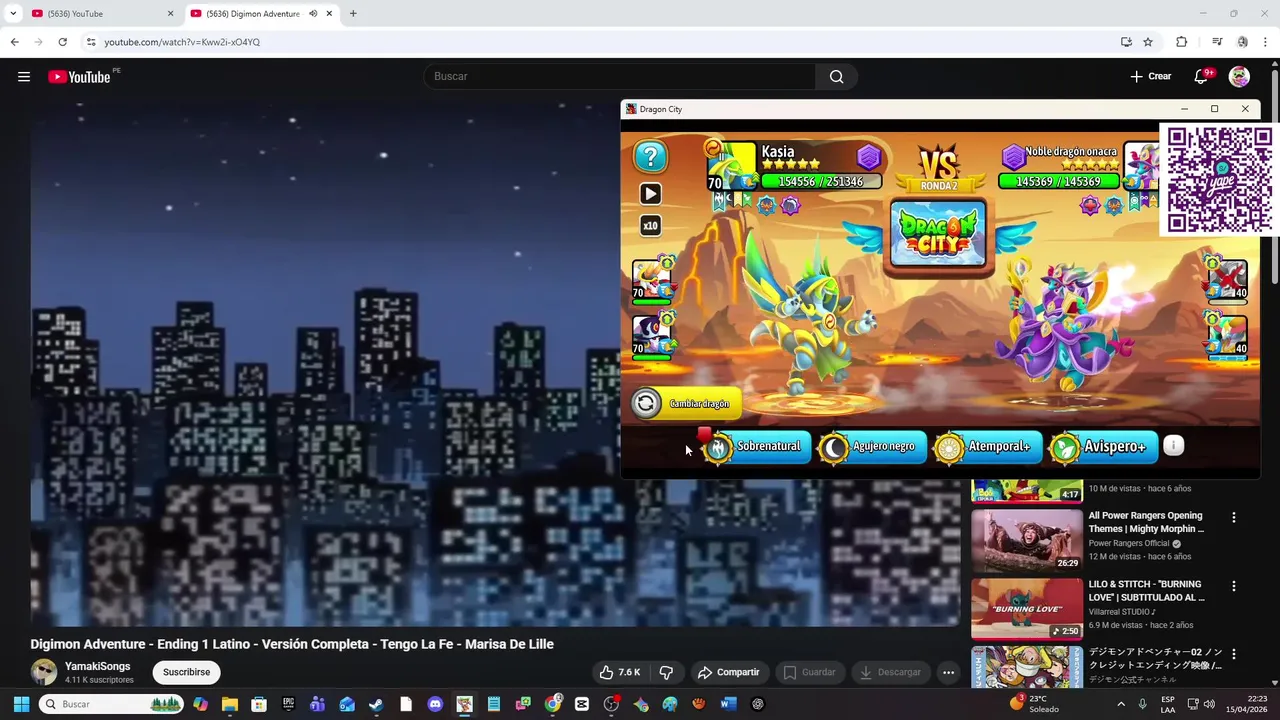Open YouTube account avatar
This screenshot has width=1280, height=720.
point(1239,77)
